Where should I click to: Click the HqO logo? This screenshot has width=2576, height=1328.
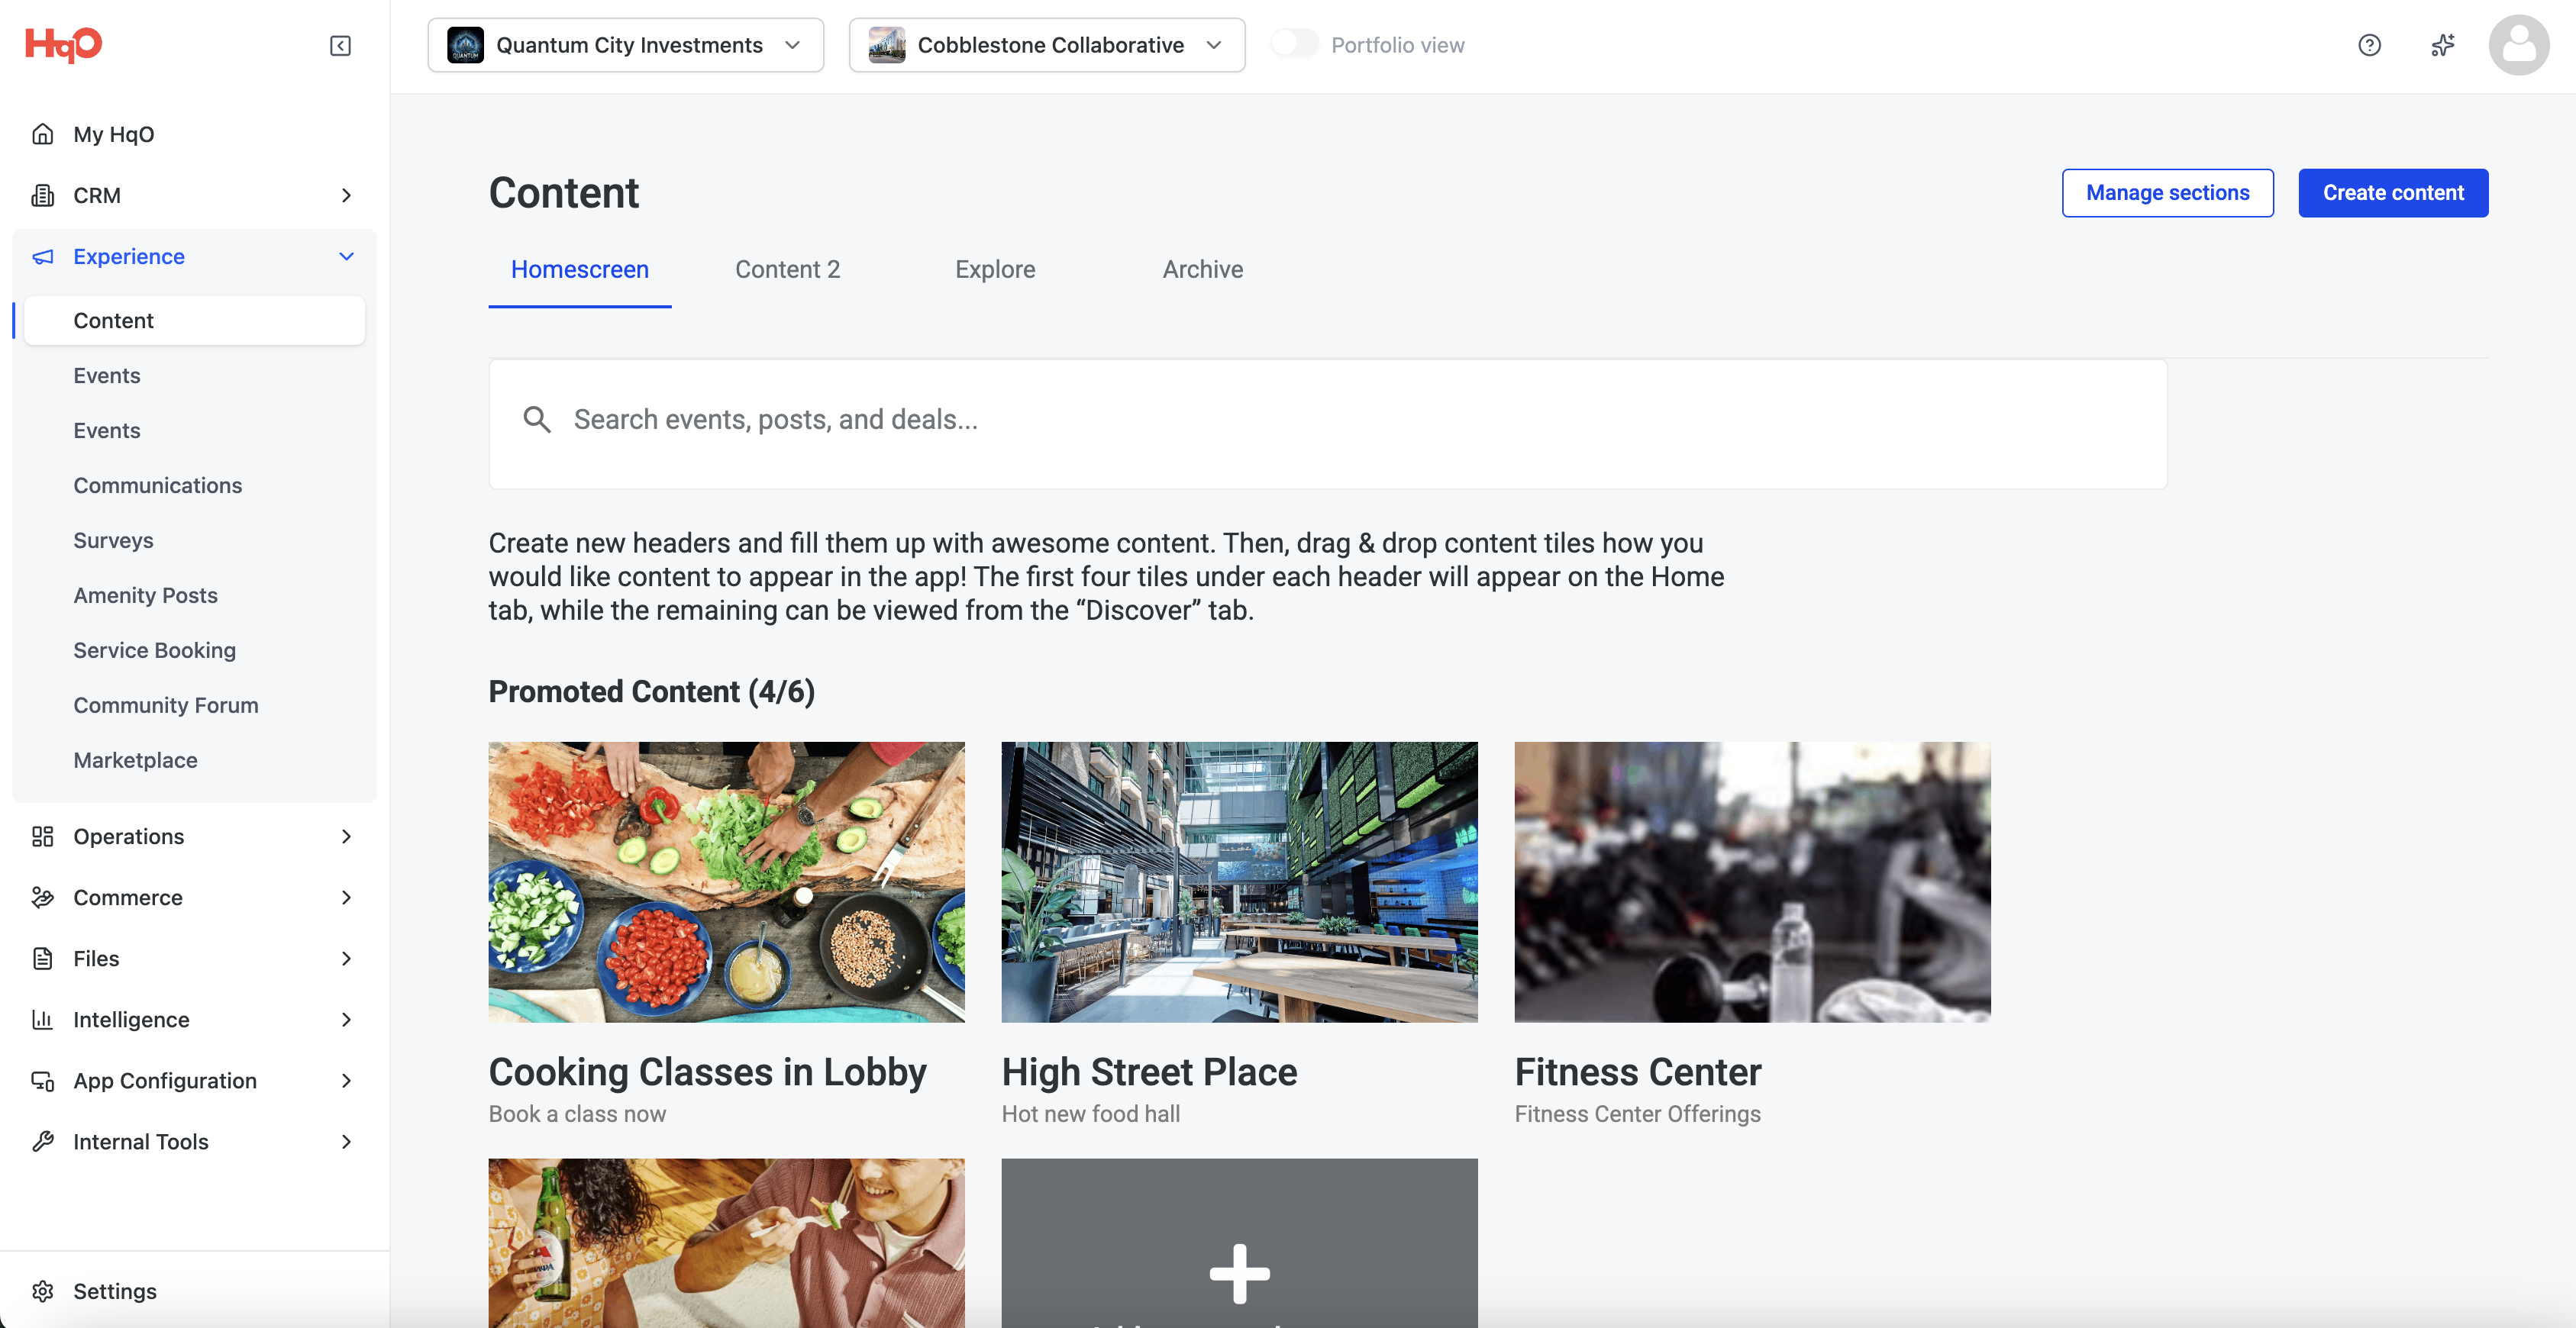point(63,44)
